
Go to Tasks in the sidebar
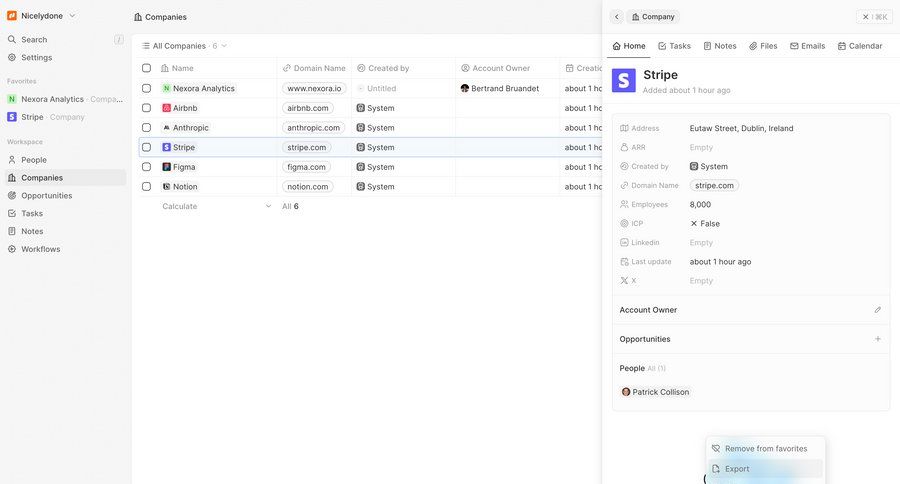[65, 214]
